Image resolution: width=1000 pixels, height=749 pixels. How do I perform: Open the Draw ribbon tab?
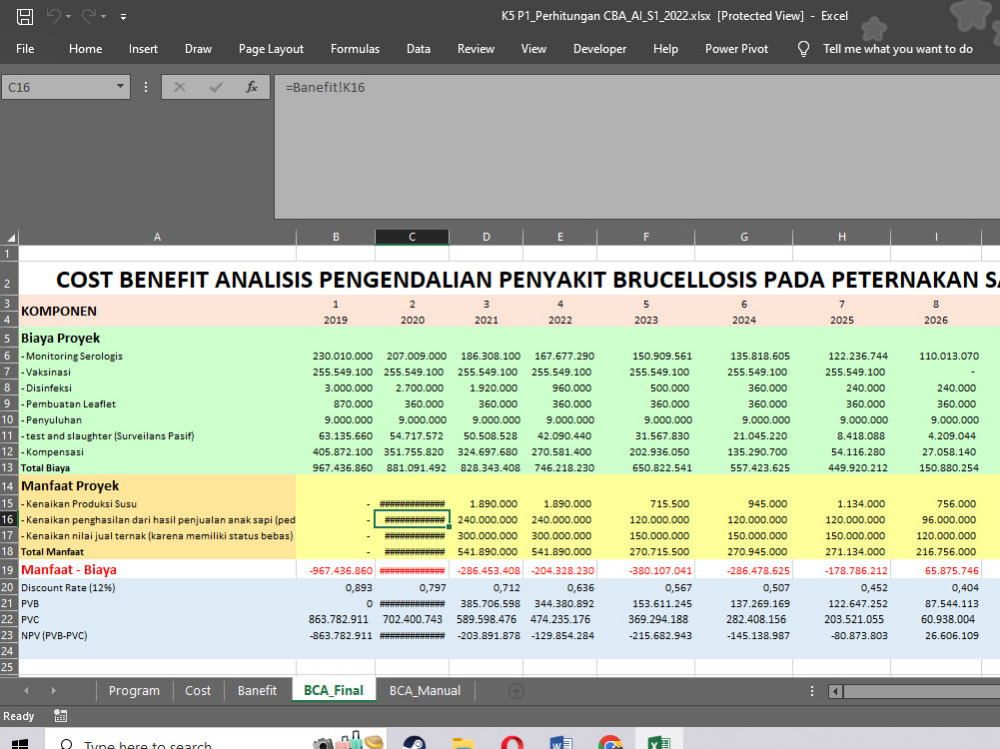(x=198, y=48)
